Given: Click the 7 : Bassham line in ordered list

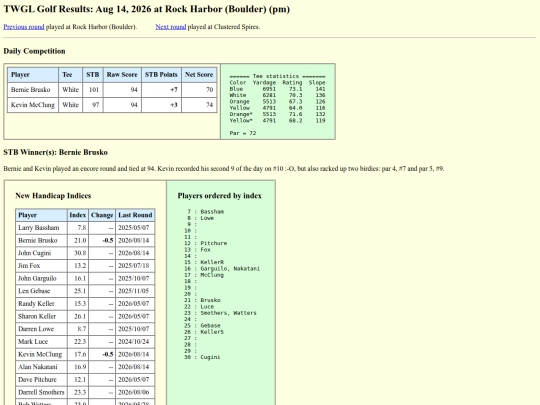Looking at the screenshot, I should coord(206,212).
